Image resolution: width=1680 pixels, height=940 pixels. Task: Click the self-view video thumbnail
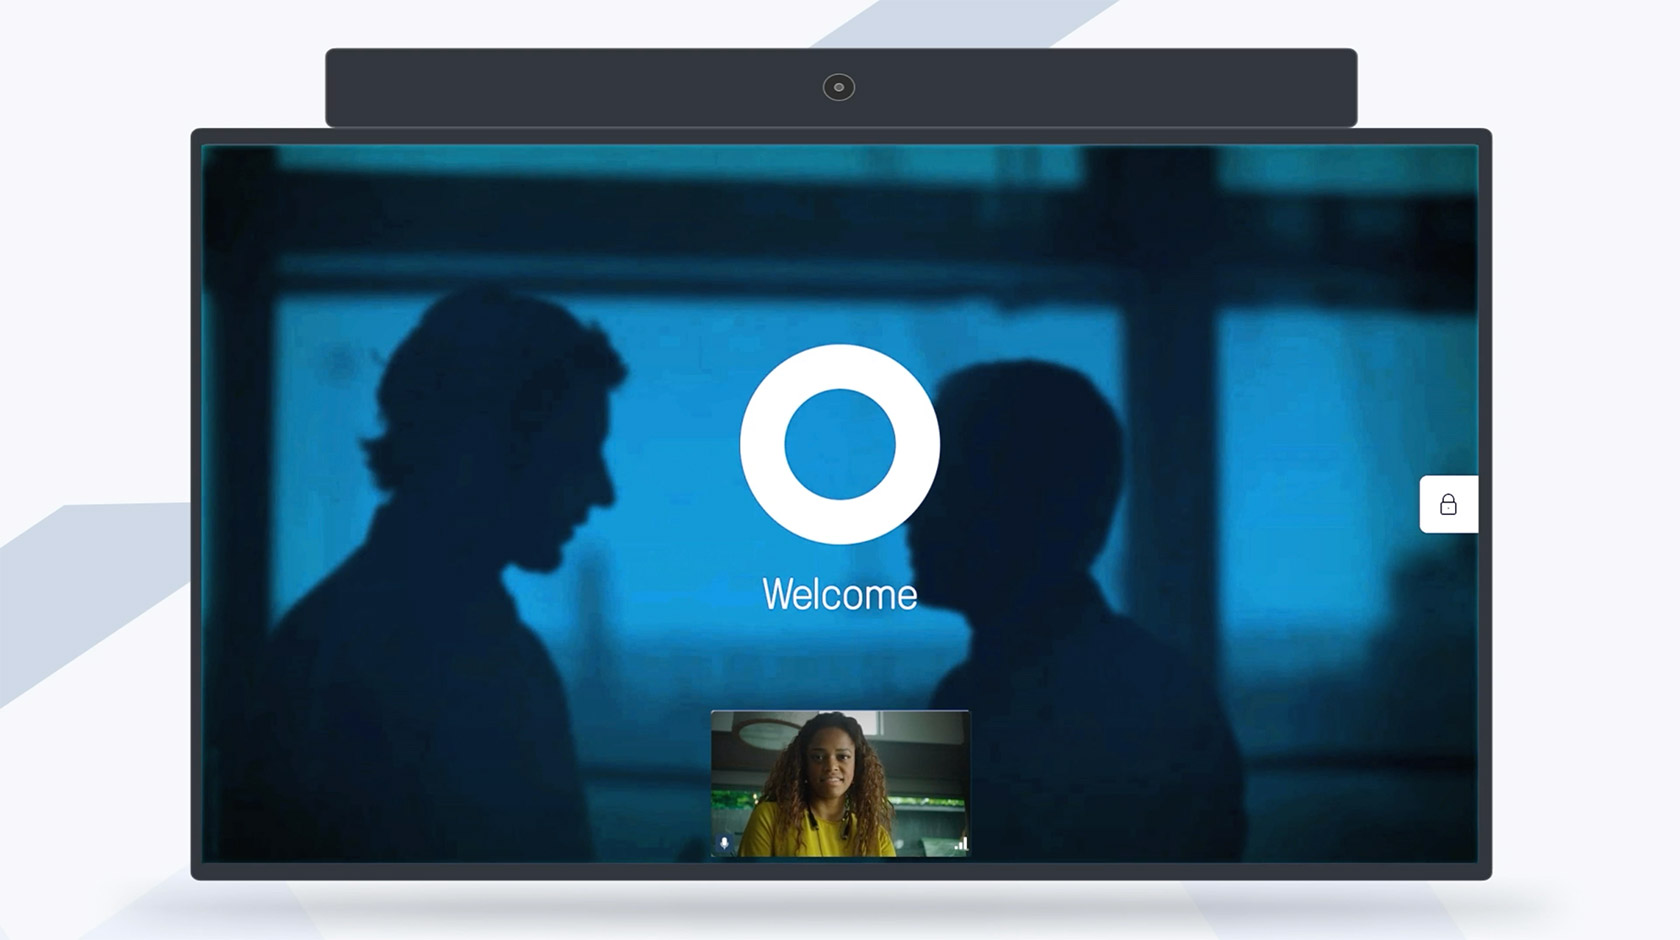click(840, 780)
